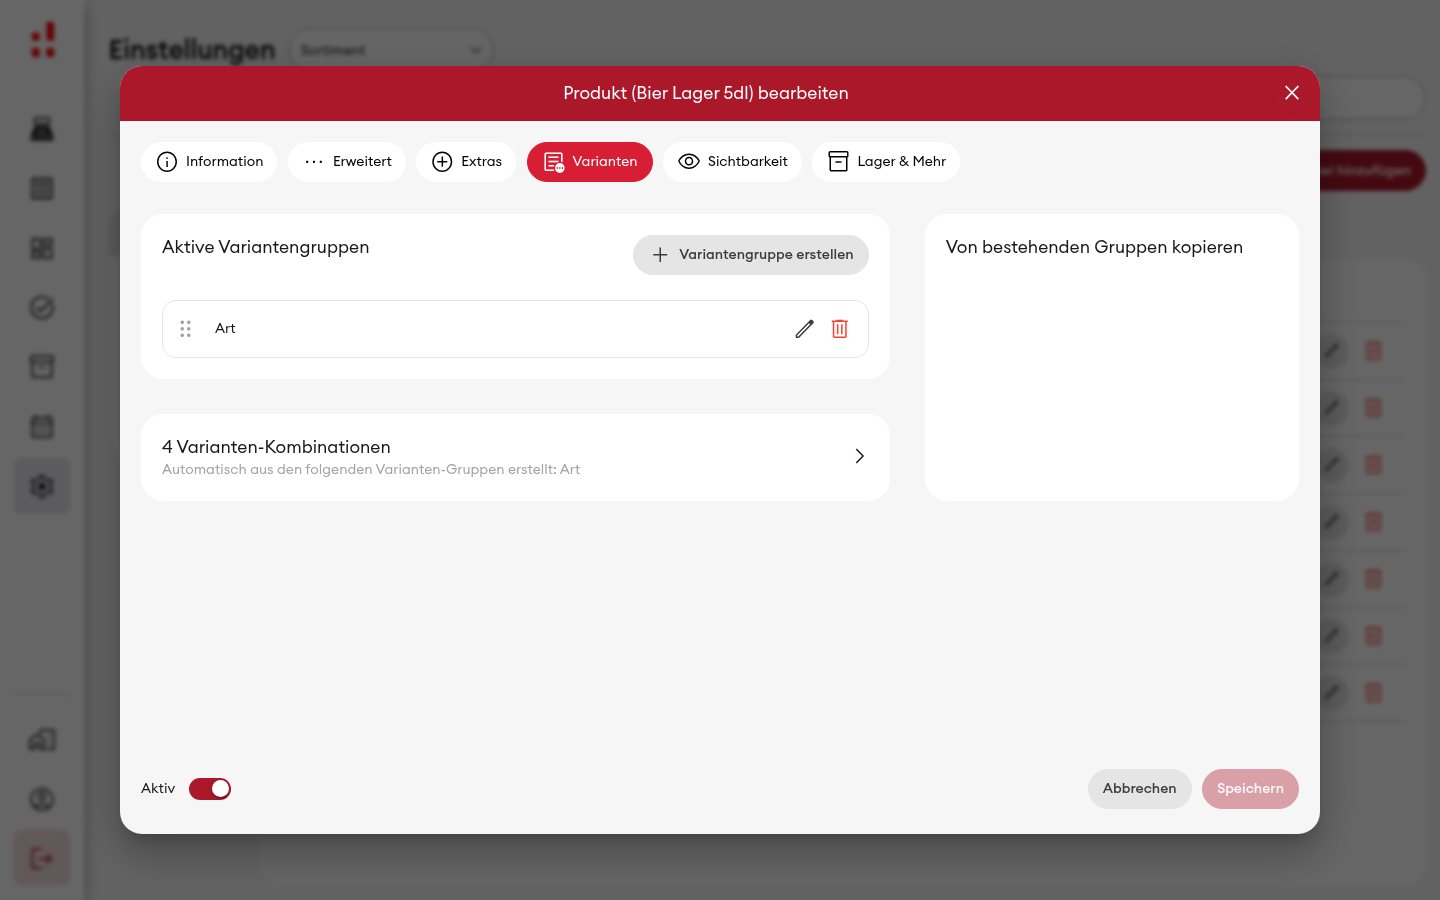1440x900 pixels.
Task: Click the 4 Varianten-Kombinationen heading
Action: (276, 447)
